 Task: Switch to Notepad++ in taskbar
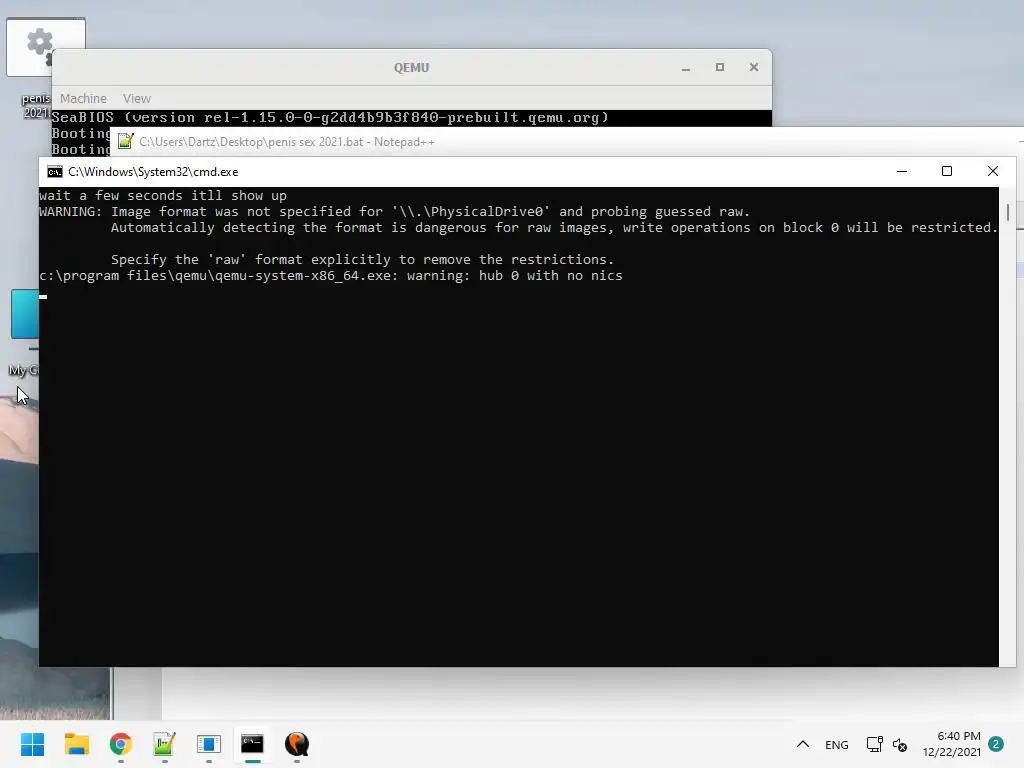coord(164,744)
